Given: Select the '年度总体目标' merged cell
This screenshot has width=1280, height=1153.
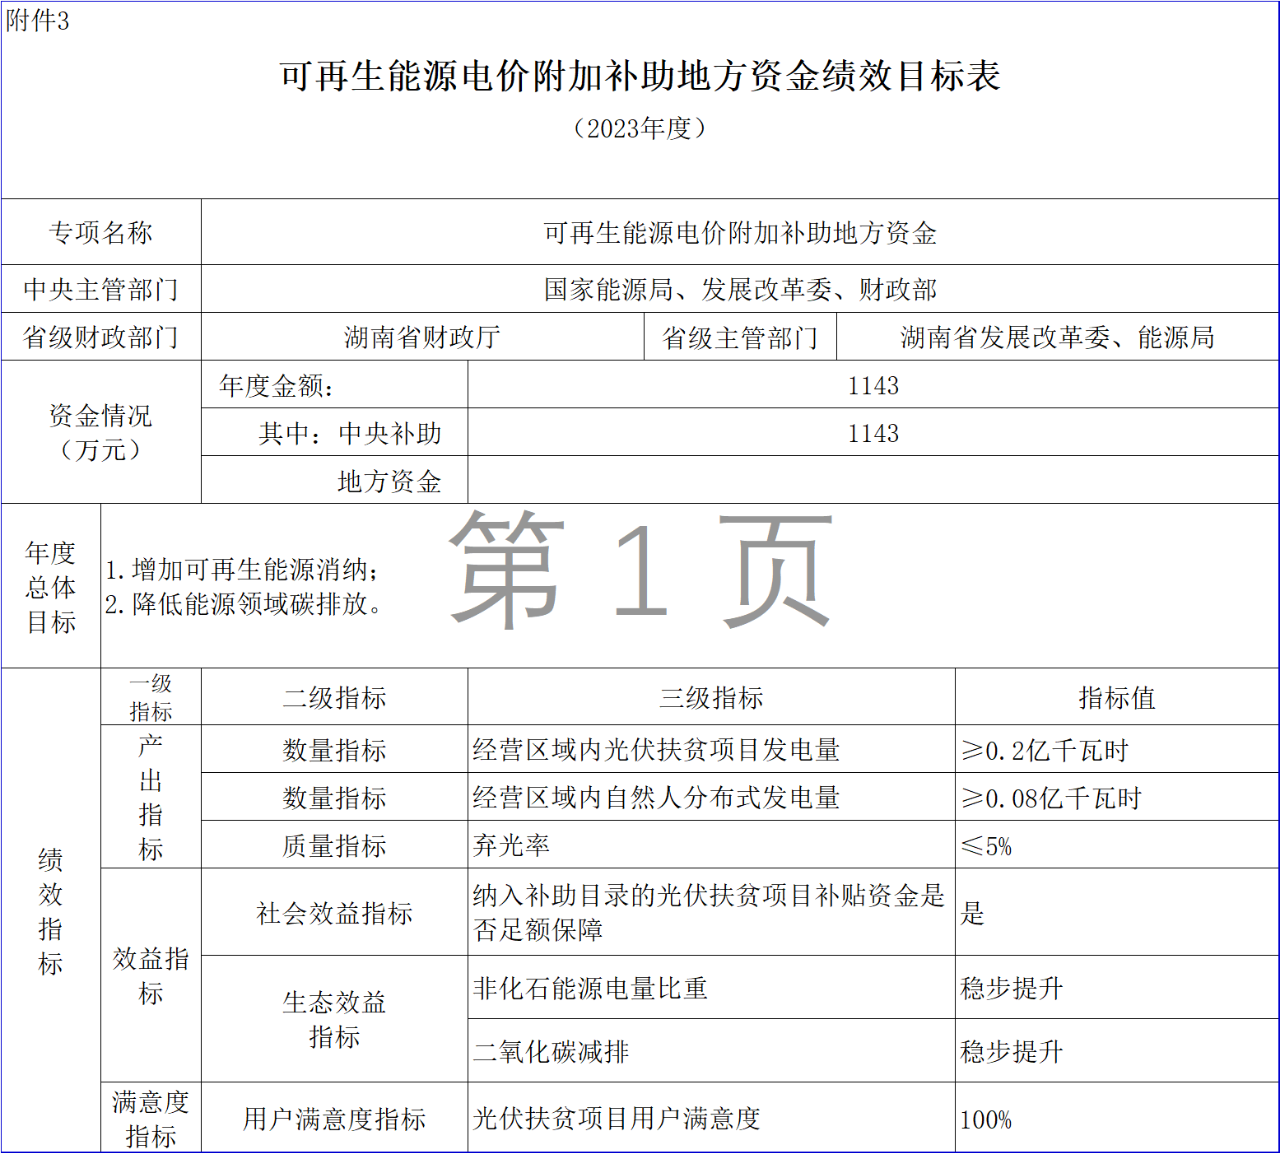Looking at the screenshot, I should pos(51,586).
